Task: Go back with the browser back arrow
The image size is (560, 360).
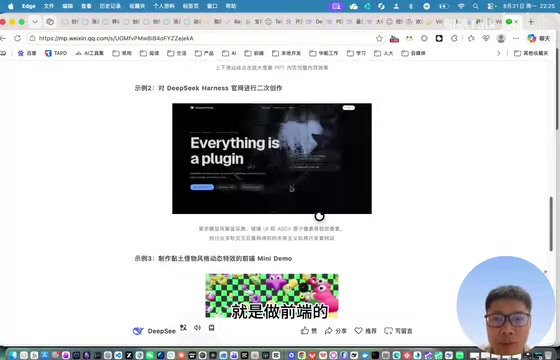Action: (x=4, y=38)
